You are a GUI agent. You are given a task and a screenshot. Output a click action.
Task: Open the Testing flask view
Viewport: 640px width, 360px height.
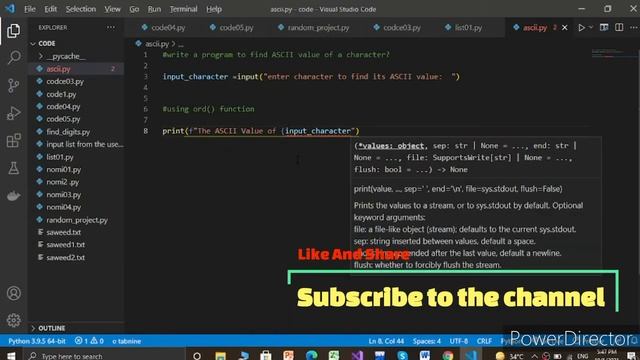(13, 168)
